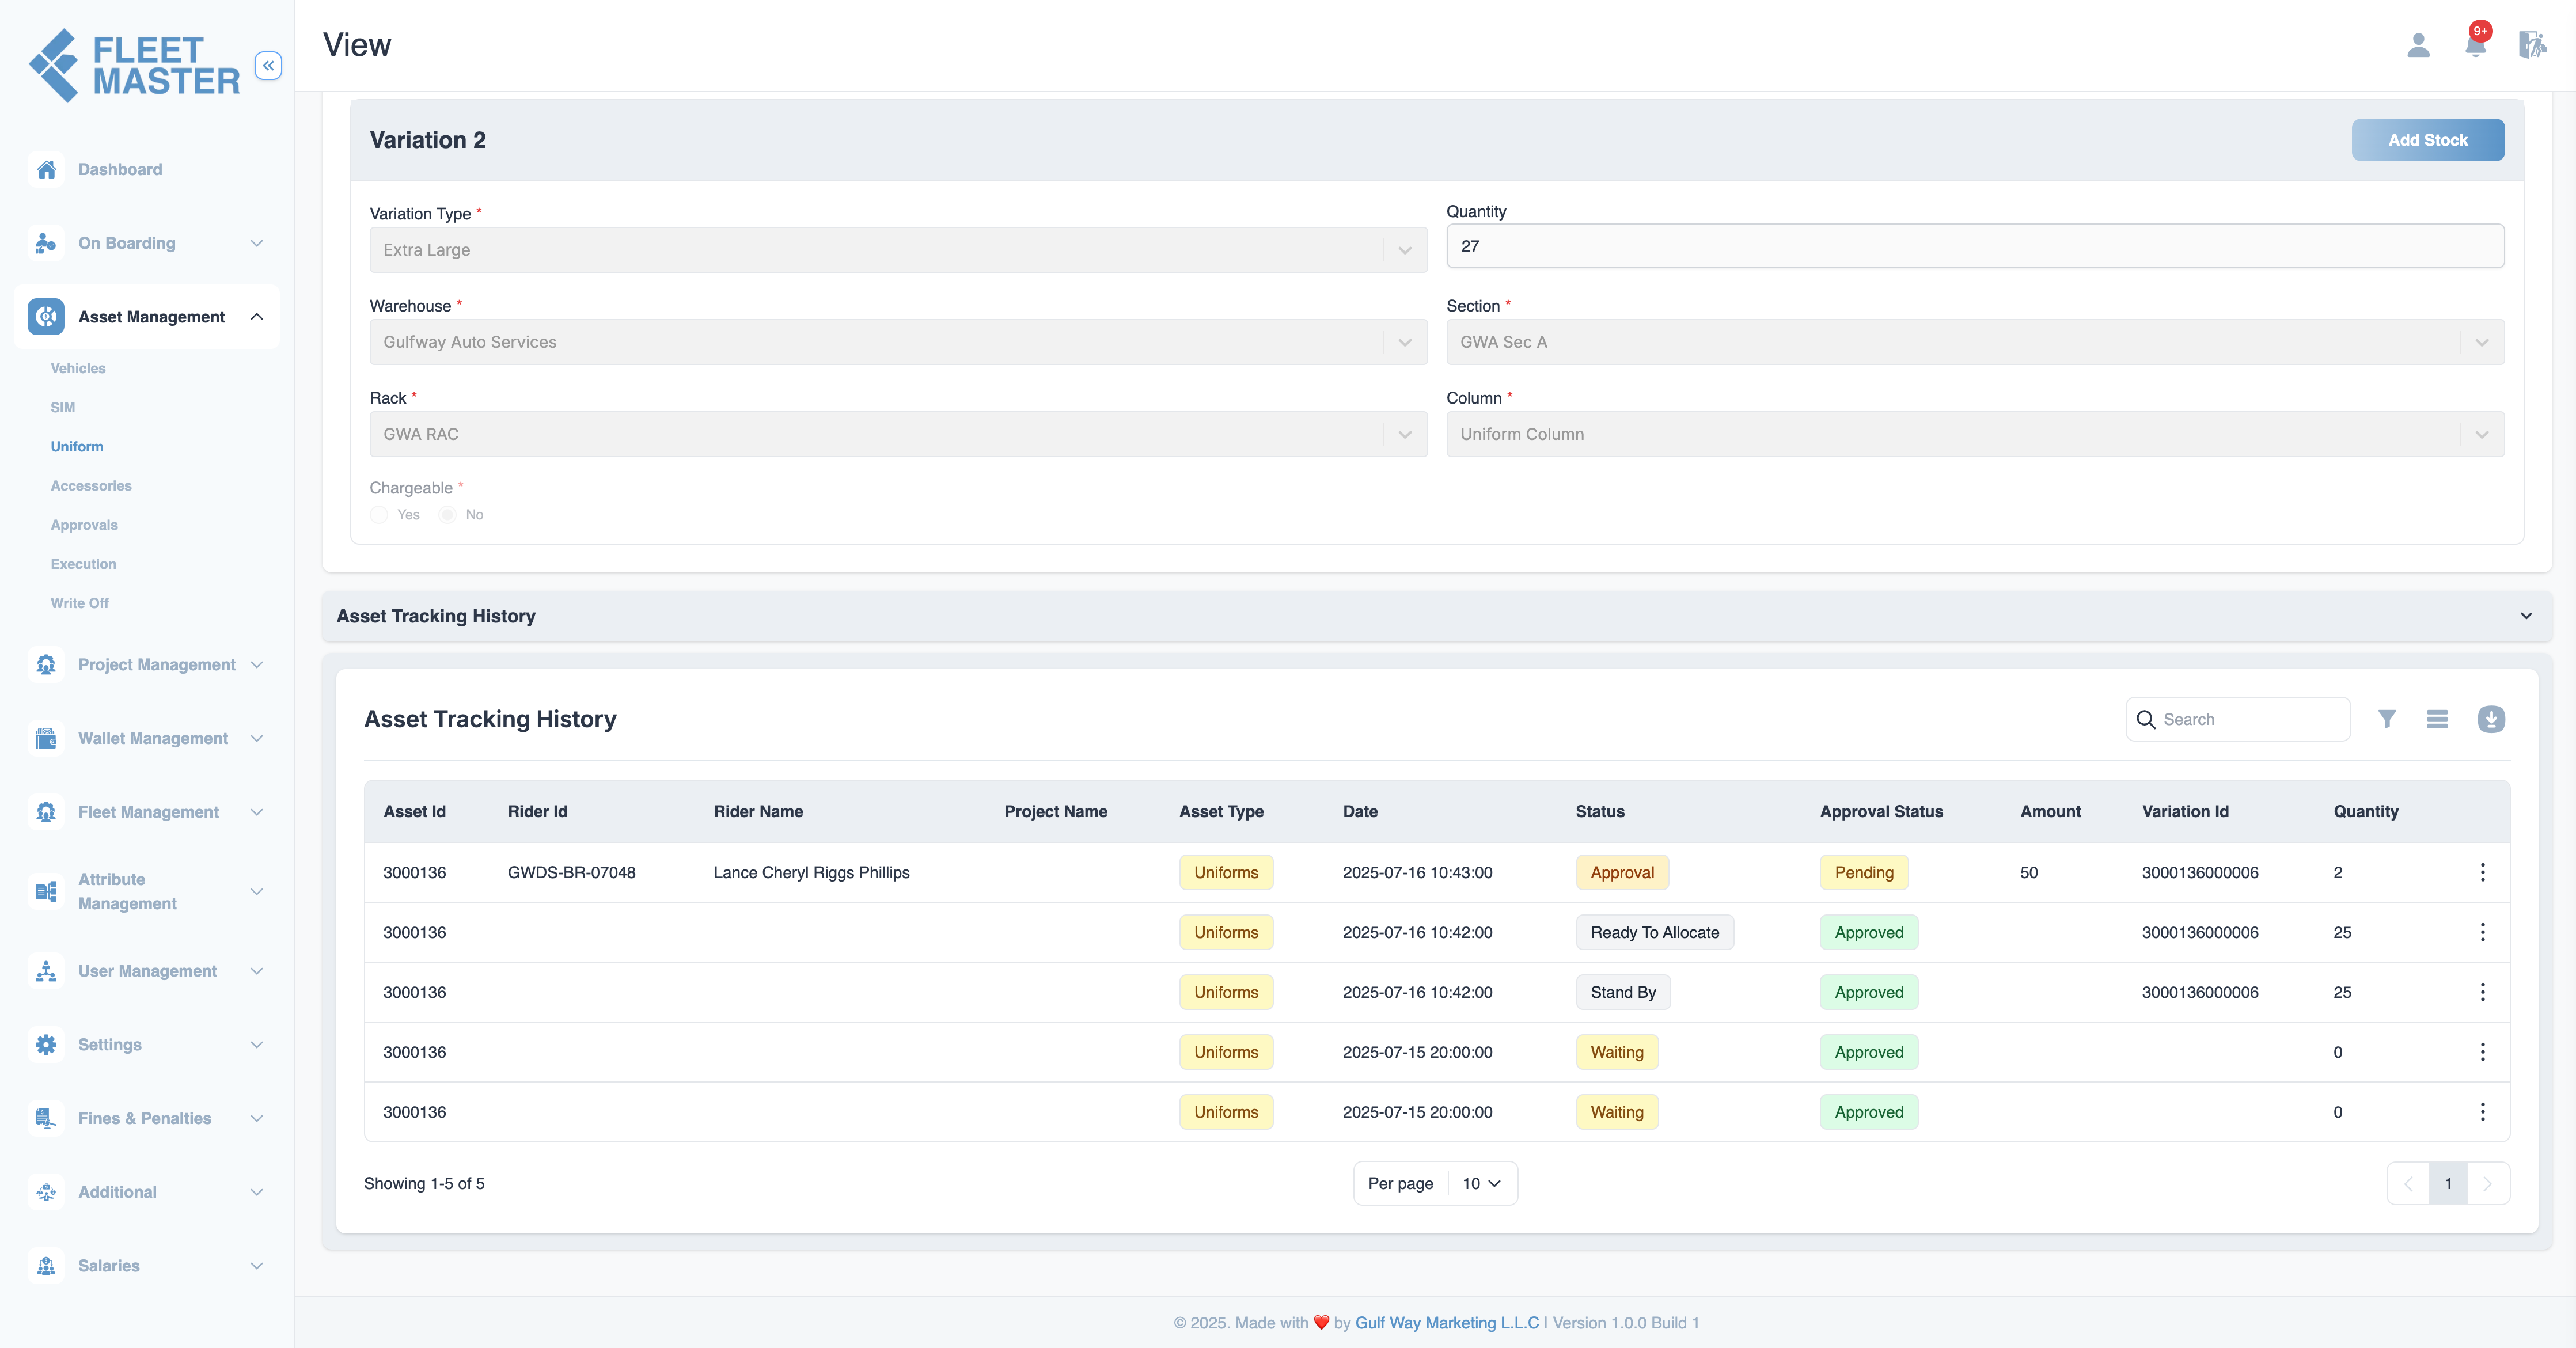Click the Fleet Management sidebar icon

(x=46, y=812)
